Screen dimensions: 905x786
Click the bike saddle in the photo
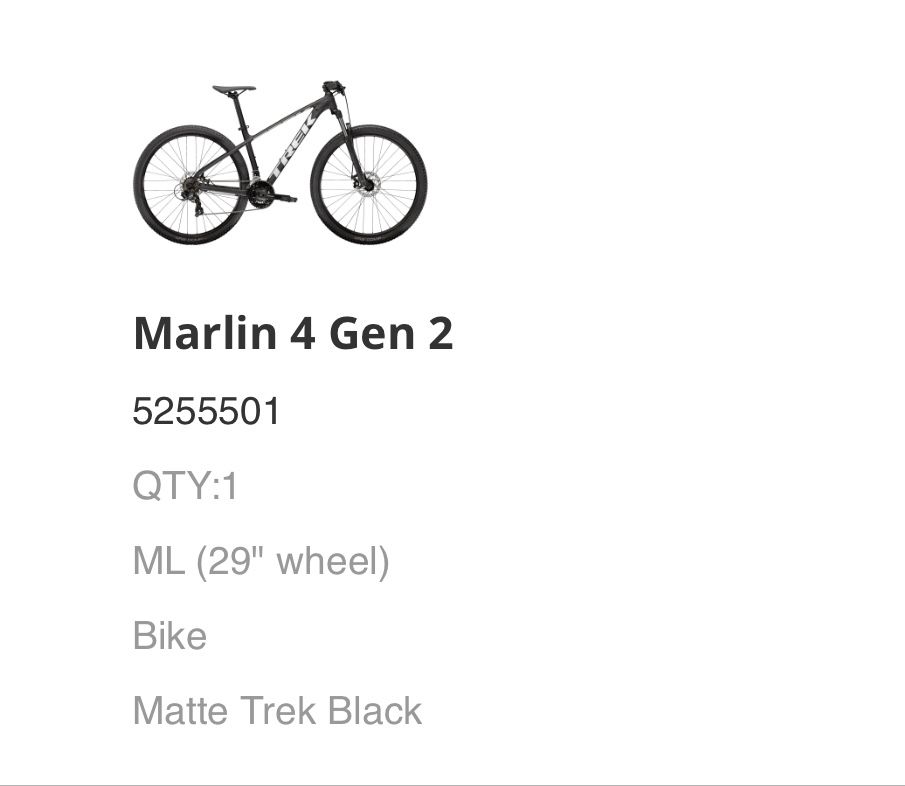pos(233,89)
